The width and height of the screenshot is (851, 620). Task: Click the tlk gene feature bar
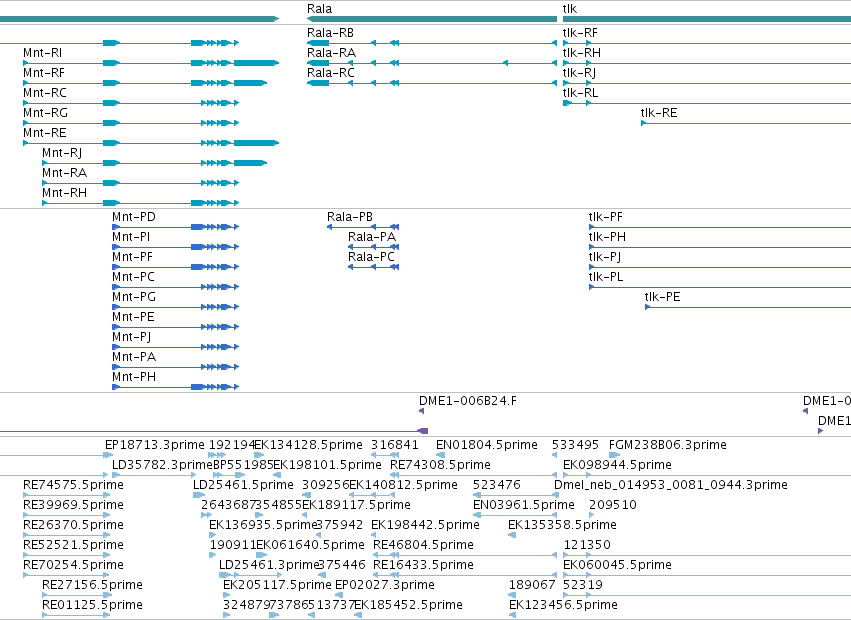[x=707, y=19]
